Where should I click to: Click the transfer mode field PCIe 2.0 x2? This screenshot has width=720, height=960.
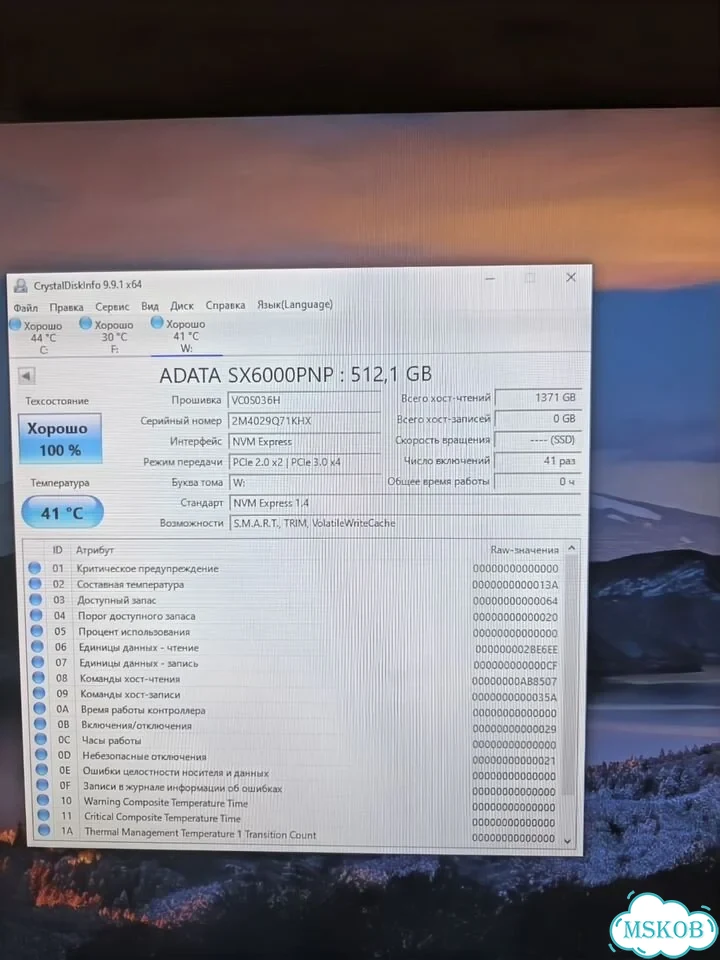click(304, 462)
